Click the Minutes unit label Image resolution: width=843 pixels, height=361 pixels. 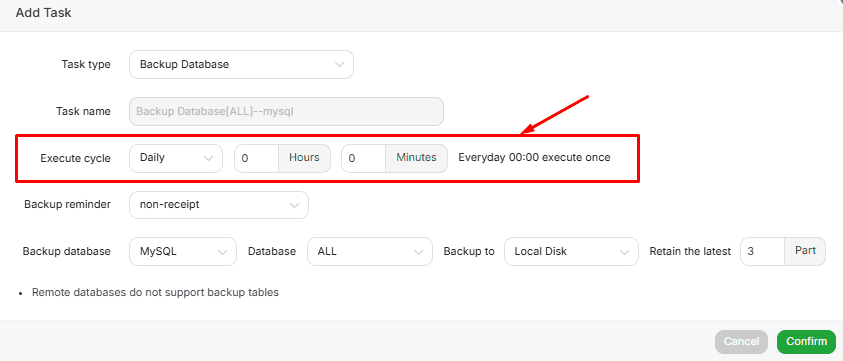[x=417, y=158]
